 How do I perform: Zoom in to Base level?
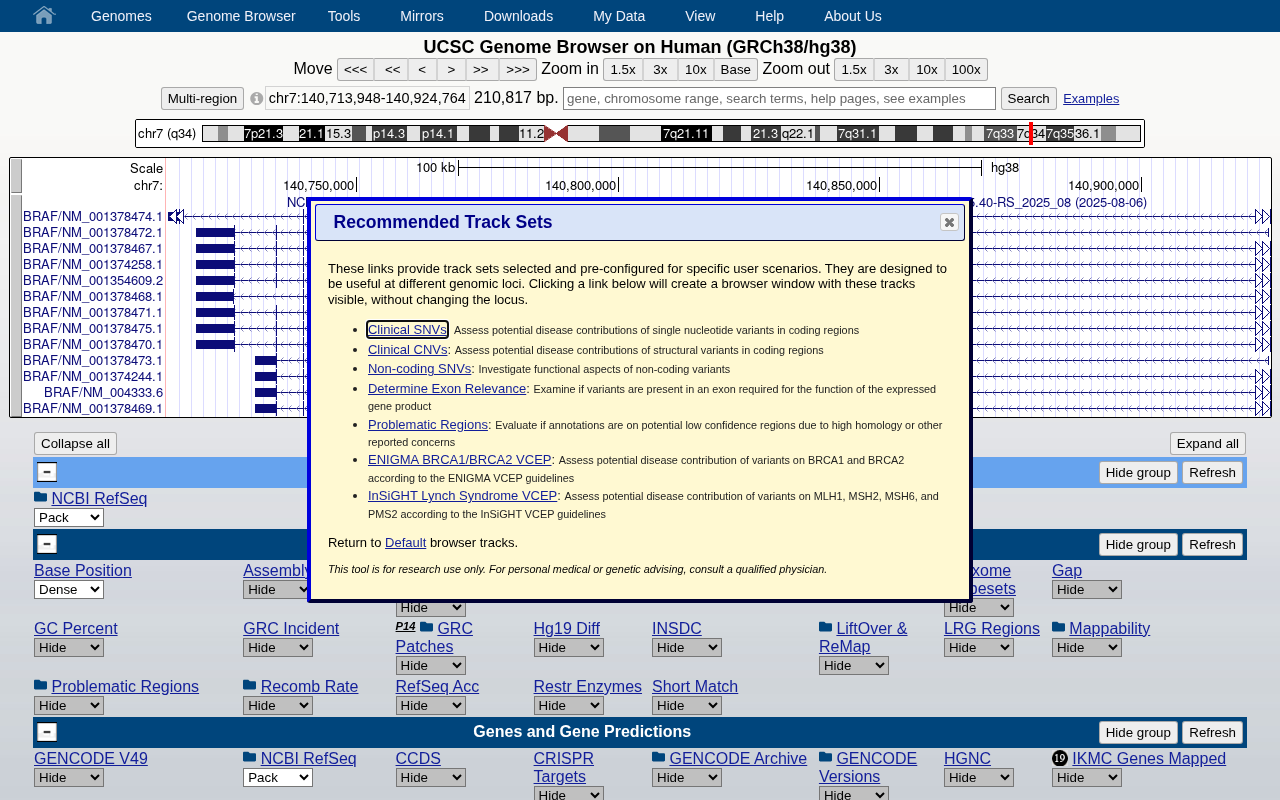[x=736, y=69]
